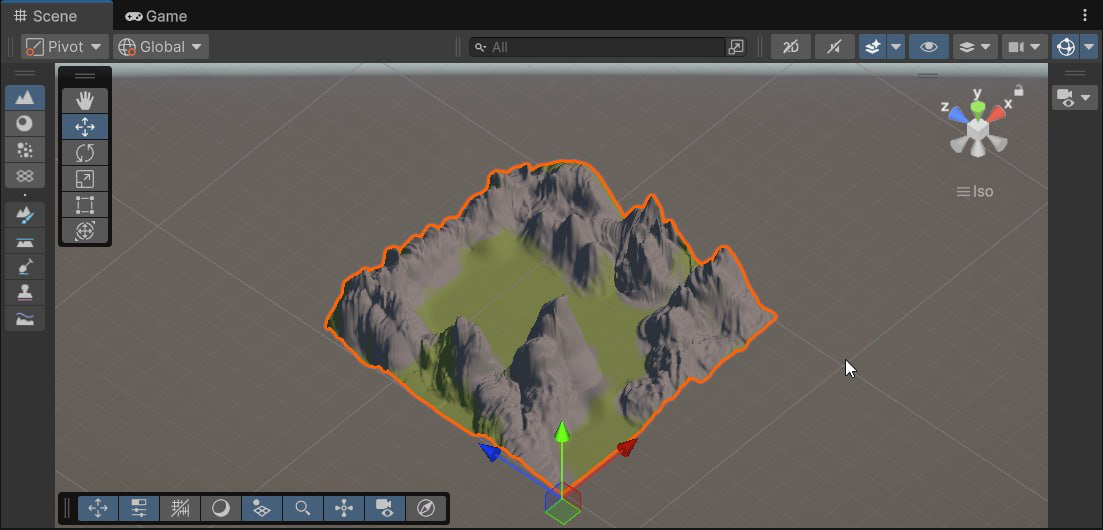The width and height of the screenshot is (1103, 530).
Task: Toggle scene gizmos globe button
Action: (1066, 47)
